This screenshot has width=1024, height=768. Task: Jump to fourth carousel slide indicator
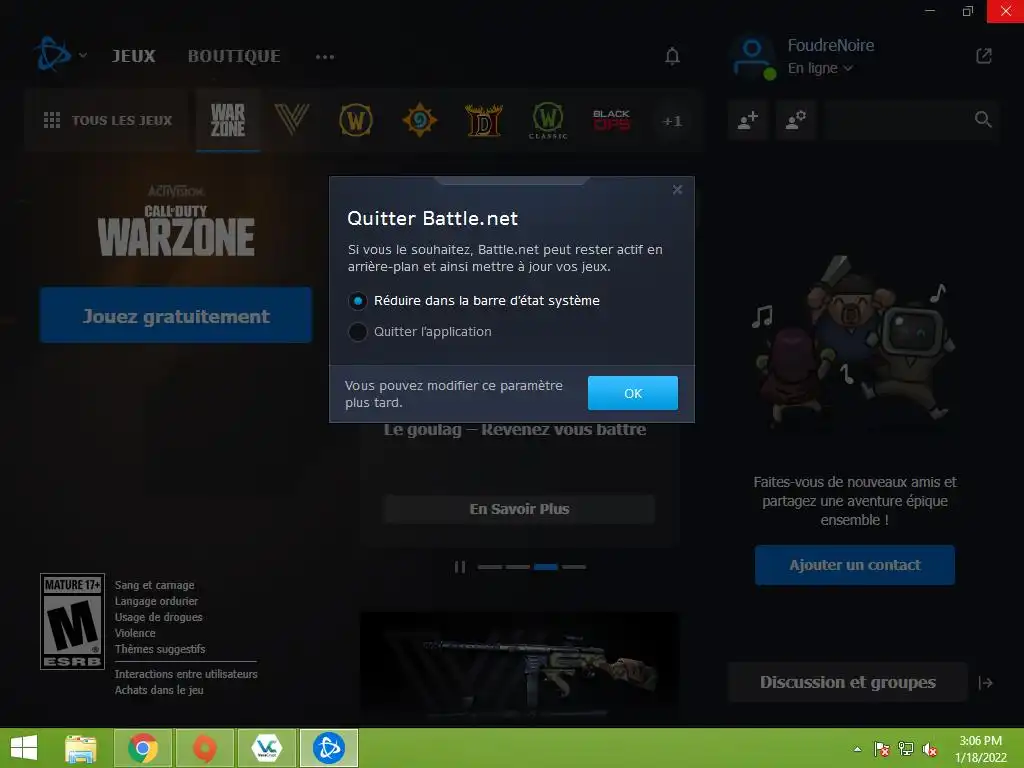(573, 567)
